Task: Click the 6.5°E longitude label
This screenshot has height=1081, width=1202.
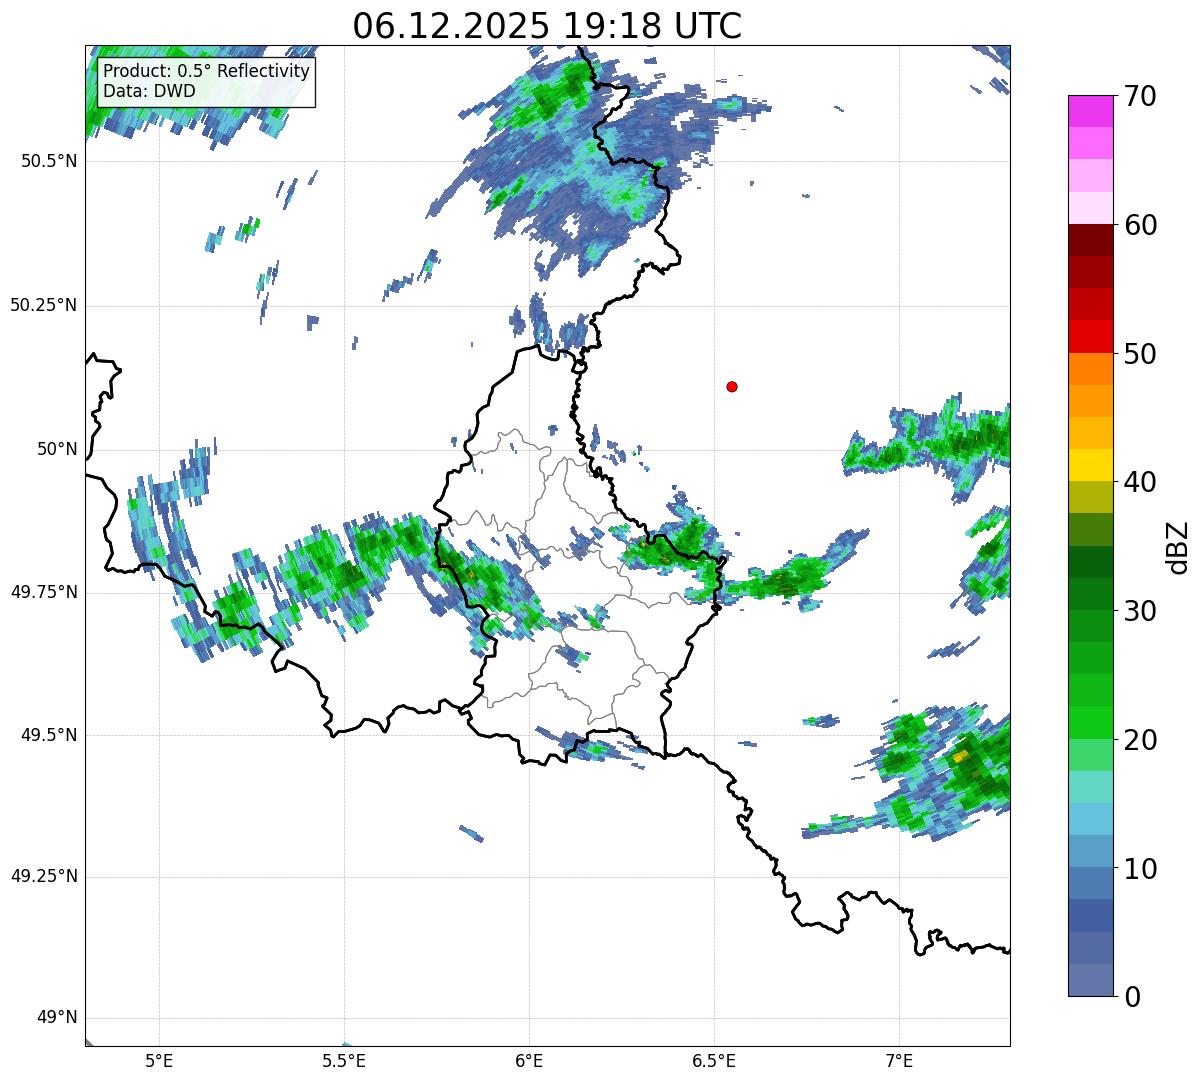Action: point(714,1060)
